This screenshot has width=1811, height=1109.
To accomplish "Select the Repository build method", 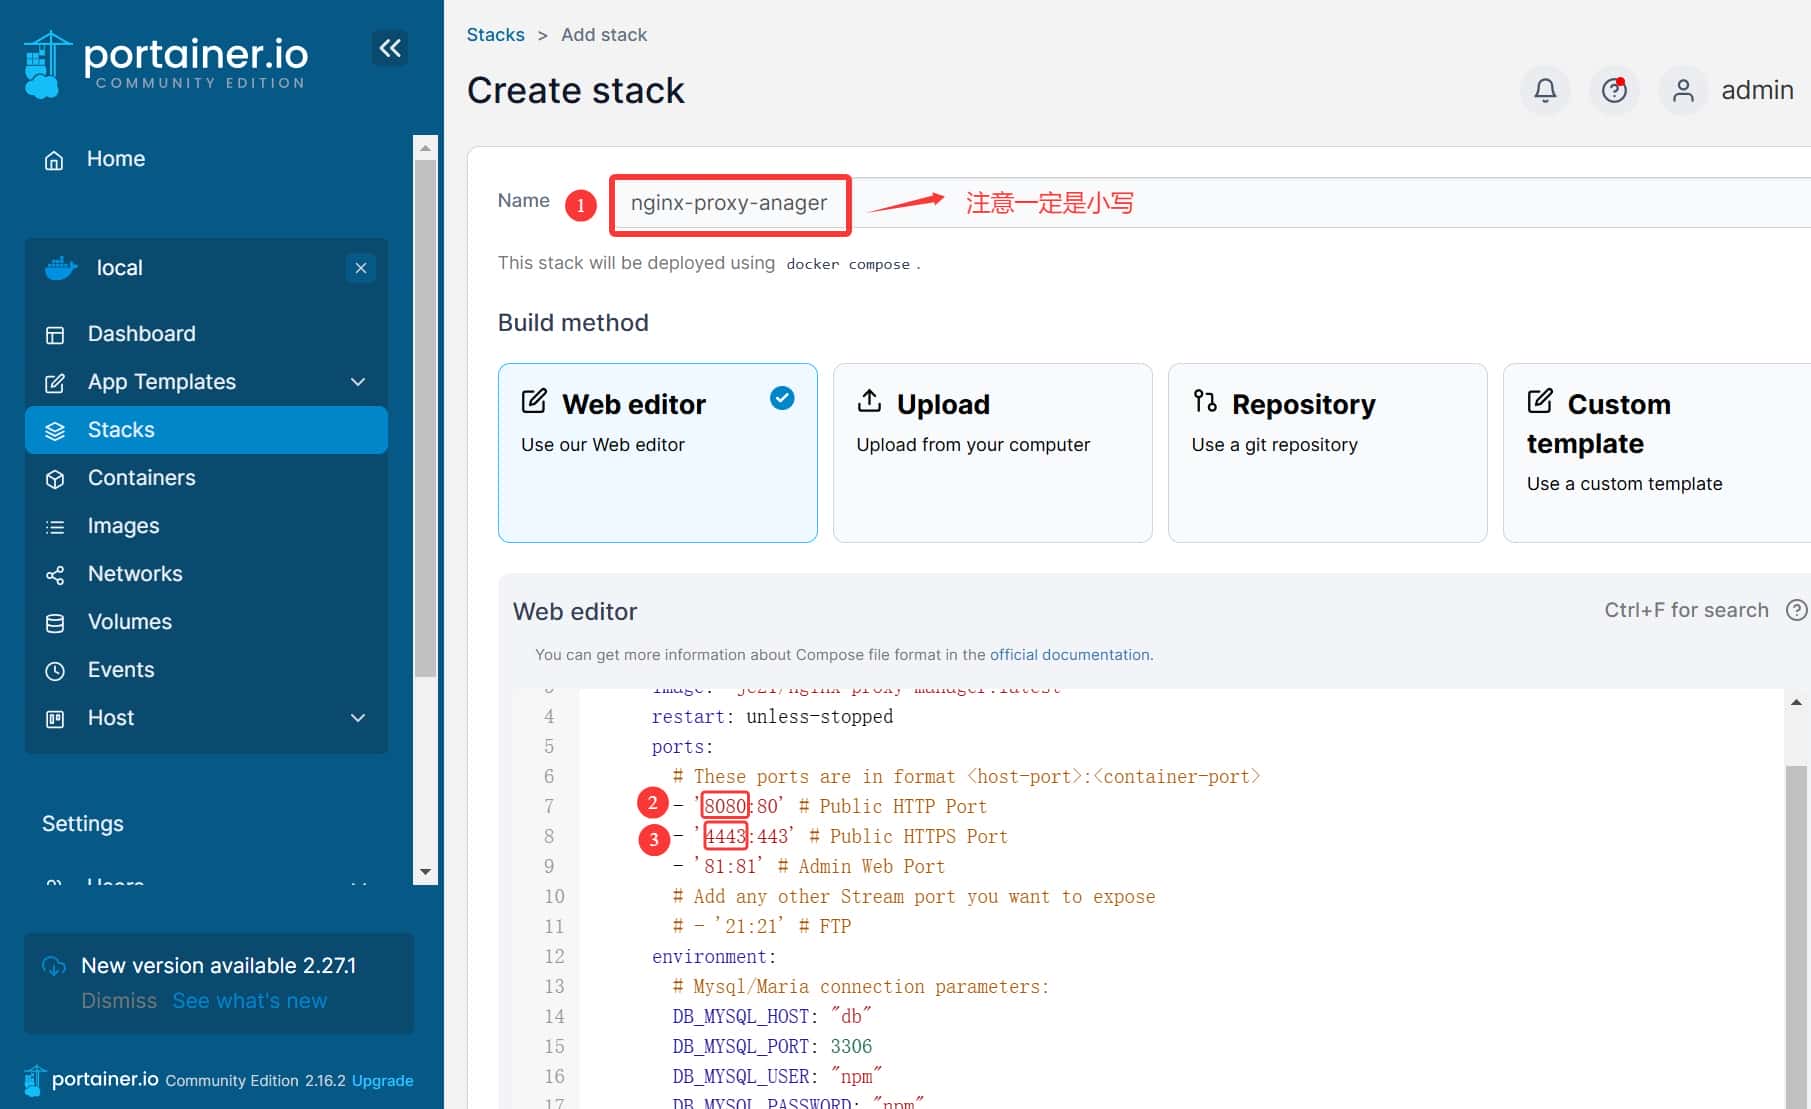I will pyautogui.click(x=1327, y=452).
